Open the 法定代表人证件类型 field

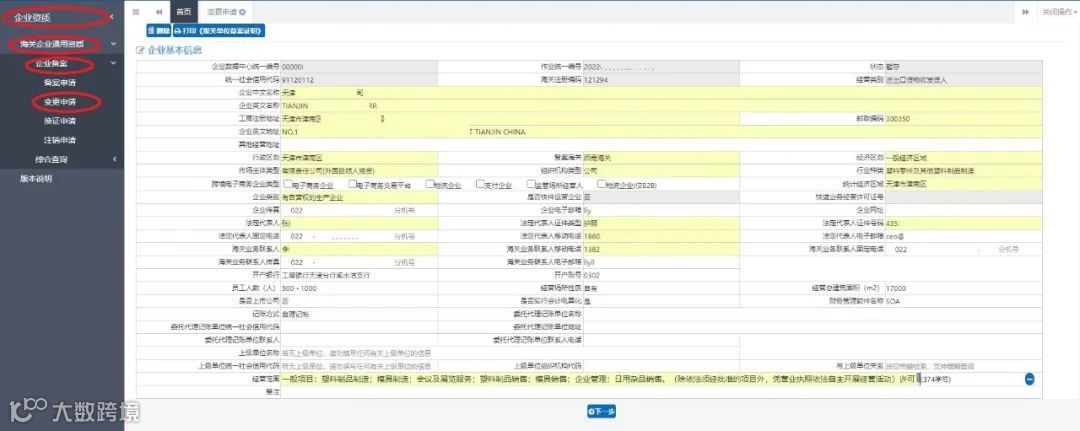pyautogui.click(x=661, y=223)
